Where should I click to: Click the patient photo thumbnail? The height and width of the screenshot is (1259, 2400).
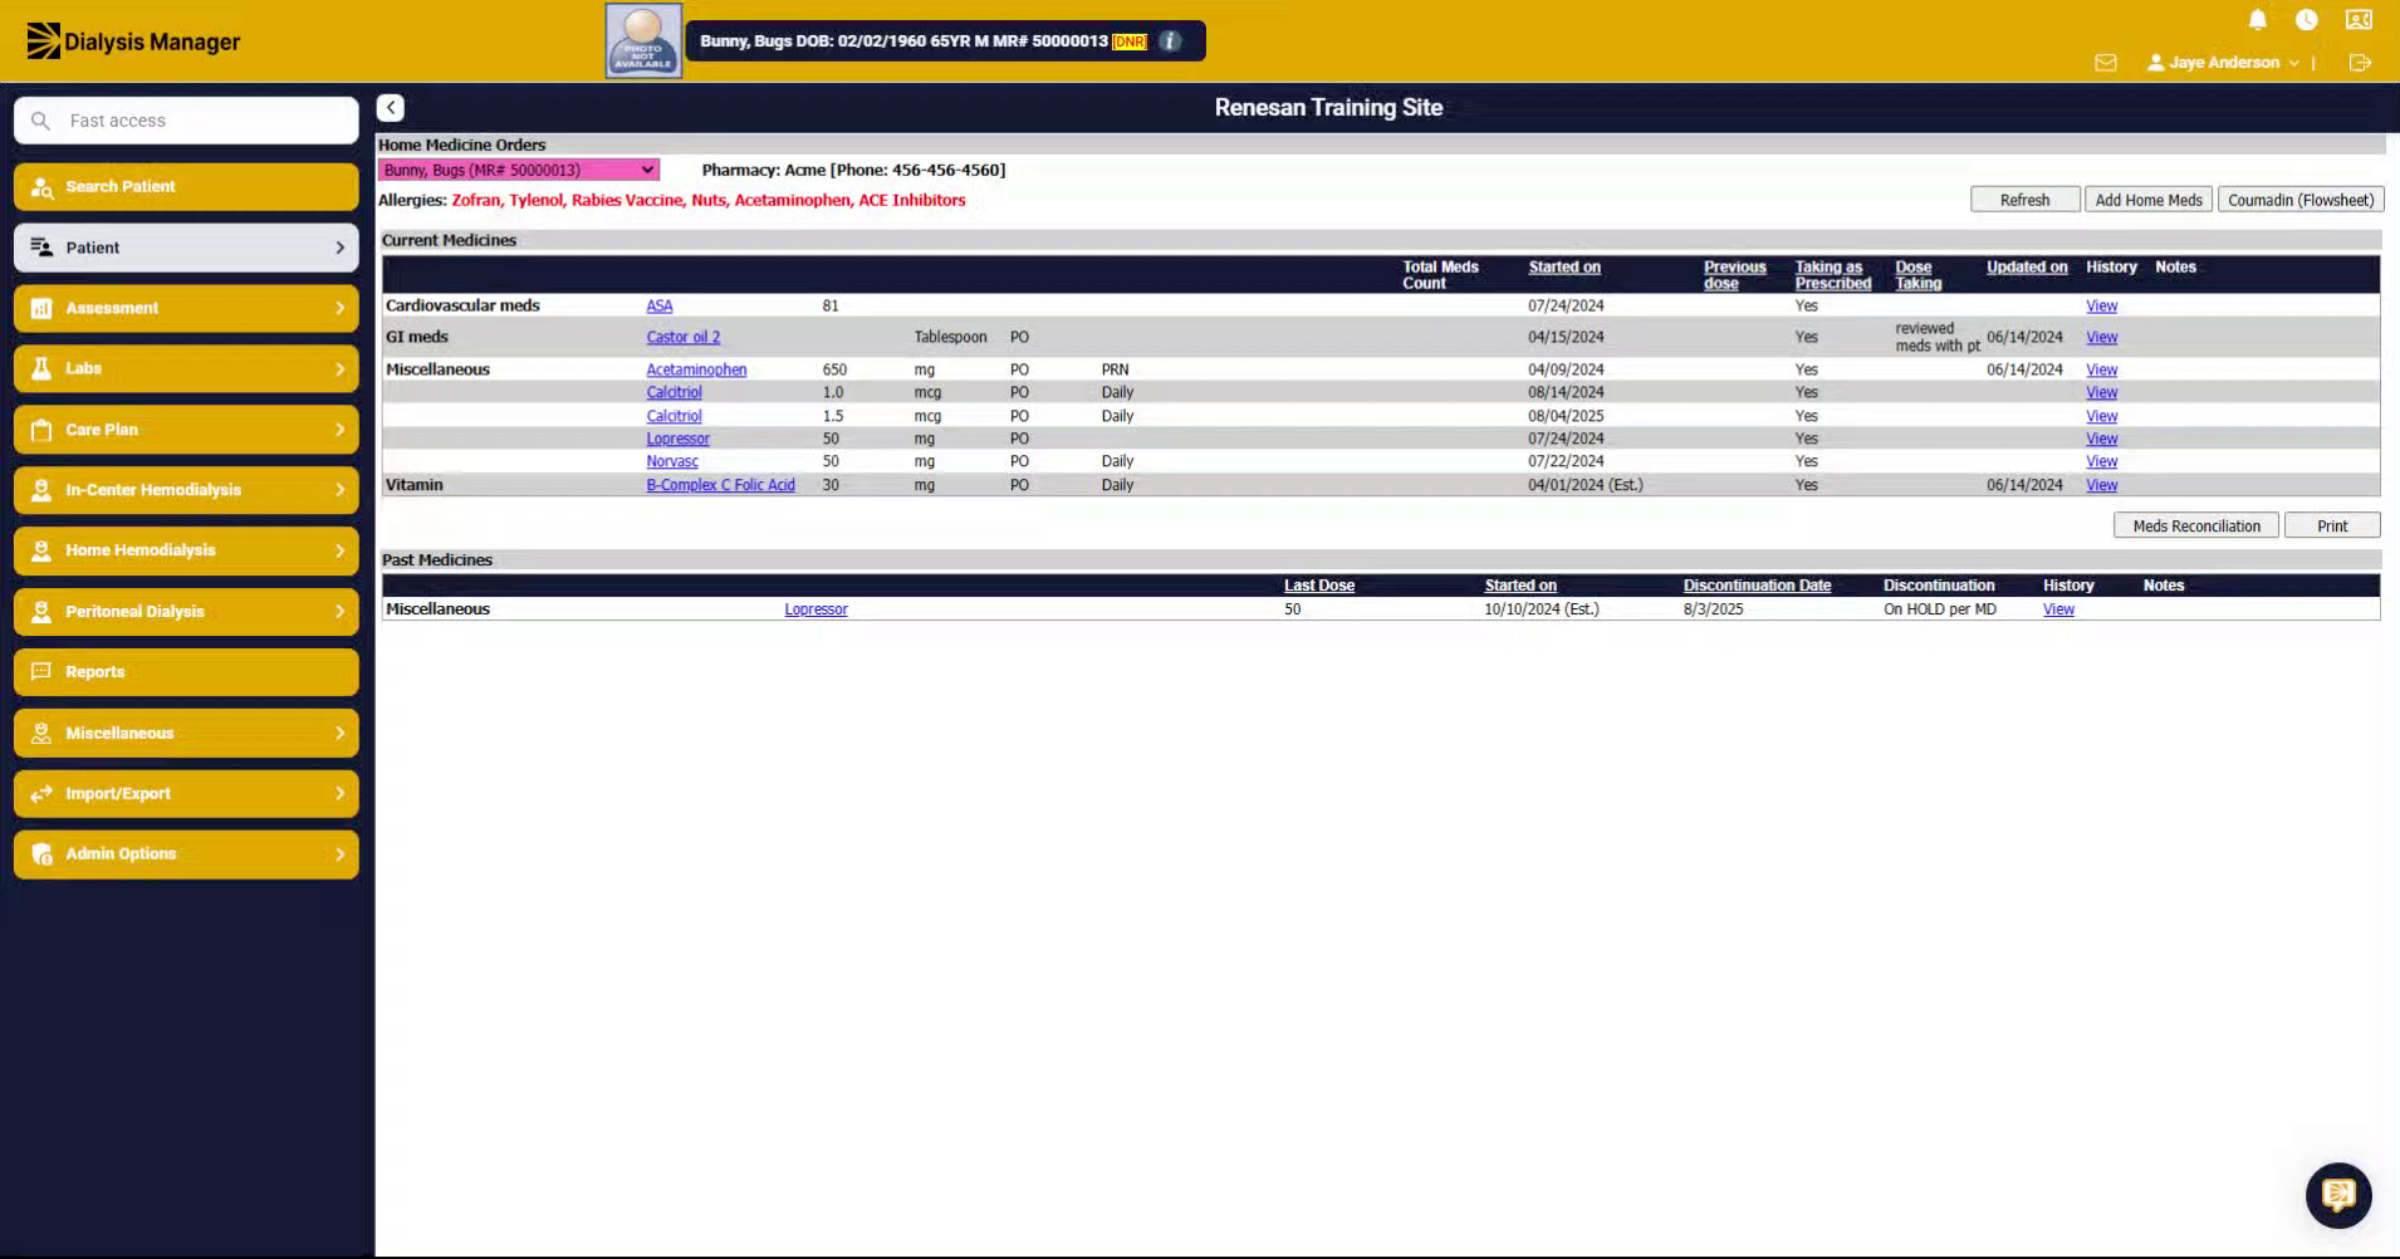[x=643, y=41]
